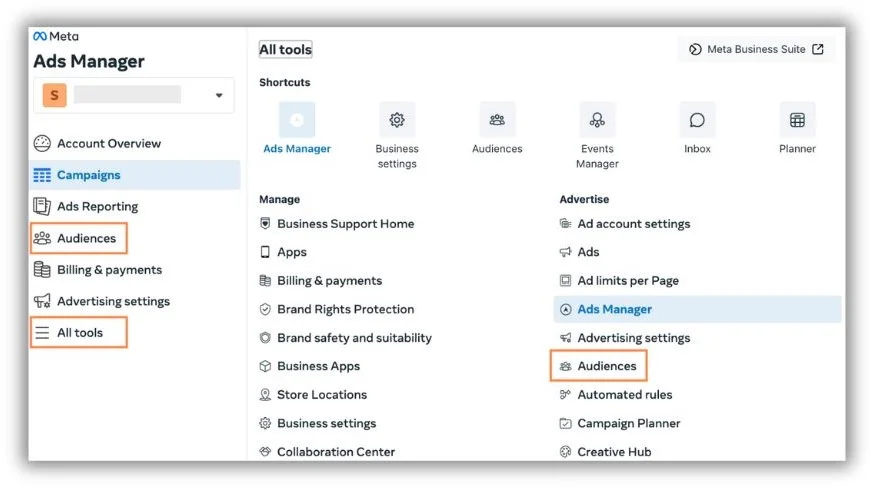Click the Advertise section heading
Image resolution: width=877 pixels, height=490 pixels.
coord(584,199)
